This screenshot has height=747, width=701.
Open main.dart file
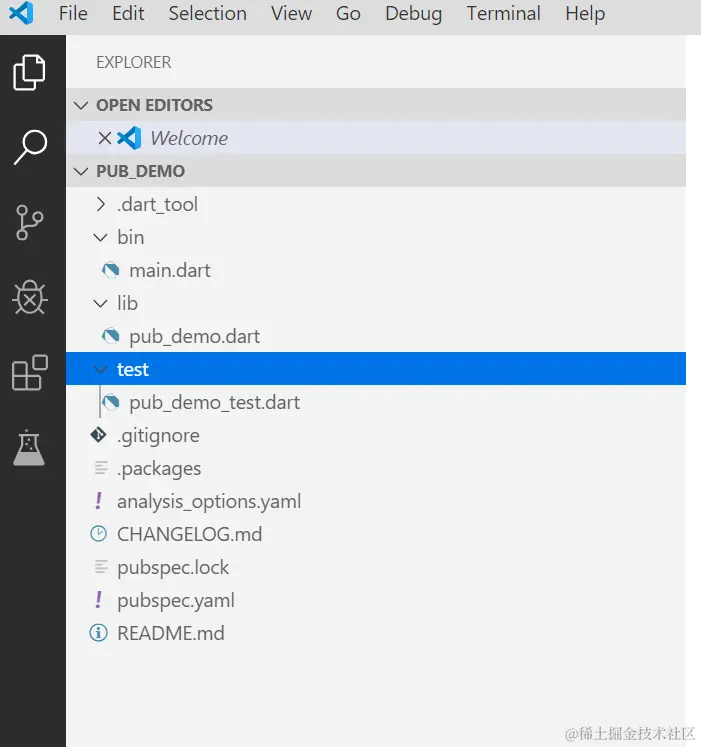click(170, 270)
